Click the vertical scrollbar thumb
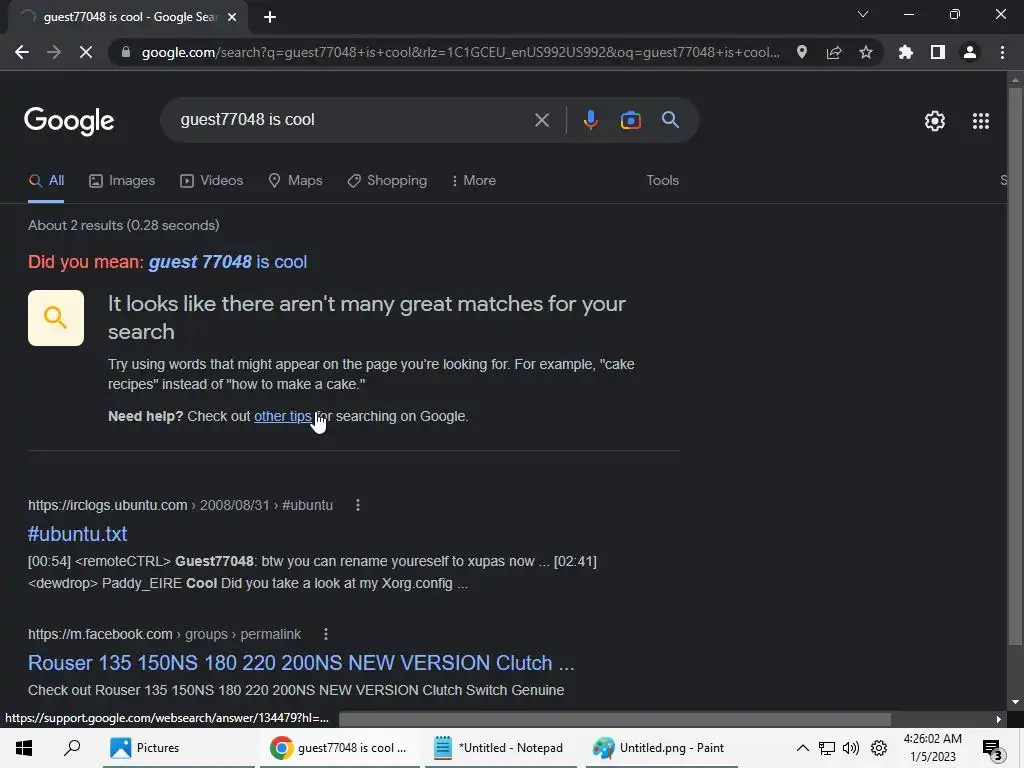The height and width of the screenshot is (768, 1024). click(1015, 366)
